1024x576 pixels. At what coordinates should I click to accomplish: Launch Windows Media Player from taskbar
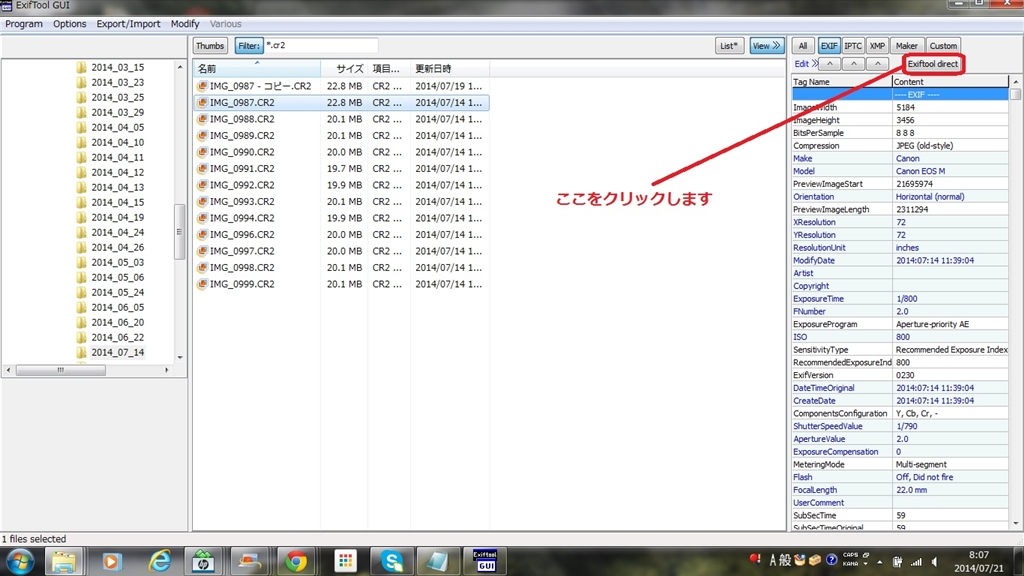pyautogui.click(x=111, y=562)
